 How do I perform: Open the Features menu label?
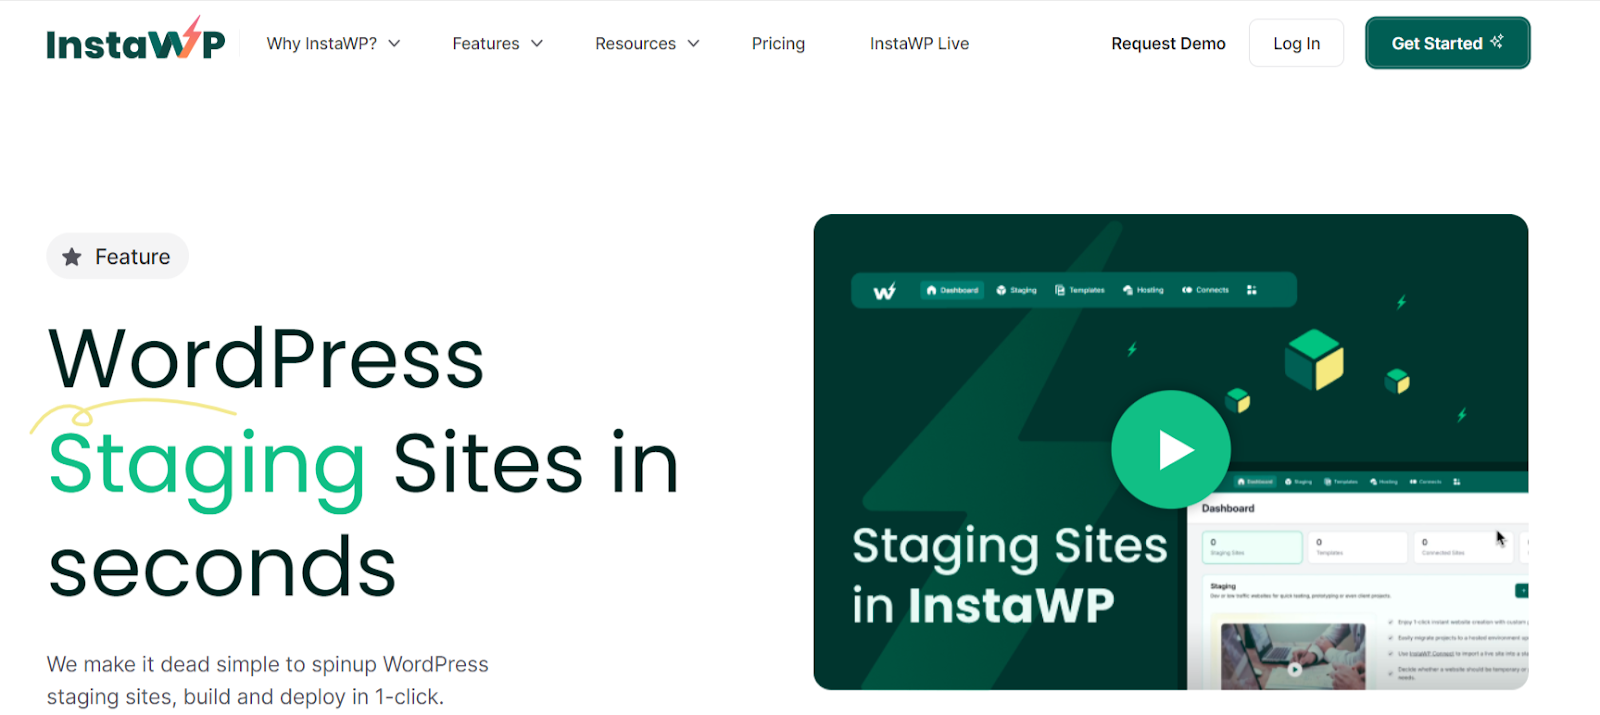[x=486, y=44]
